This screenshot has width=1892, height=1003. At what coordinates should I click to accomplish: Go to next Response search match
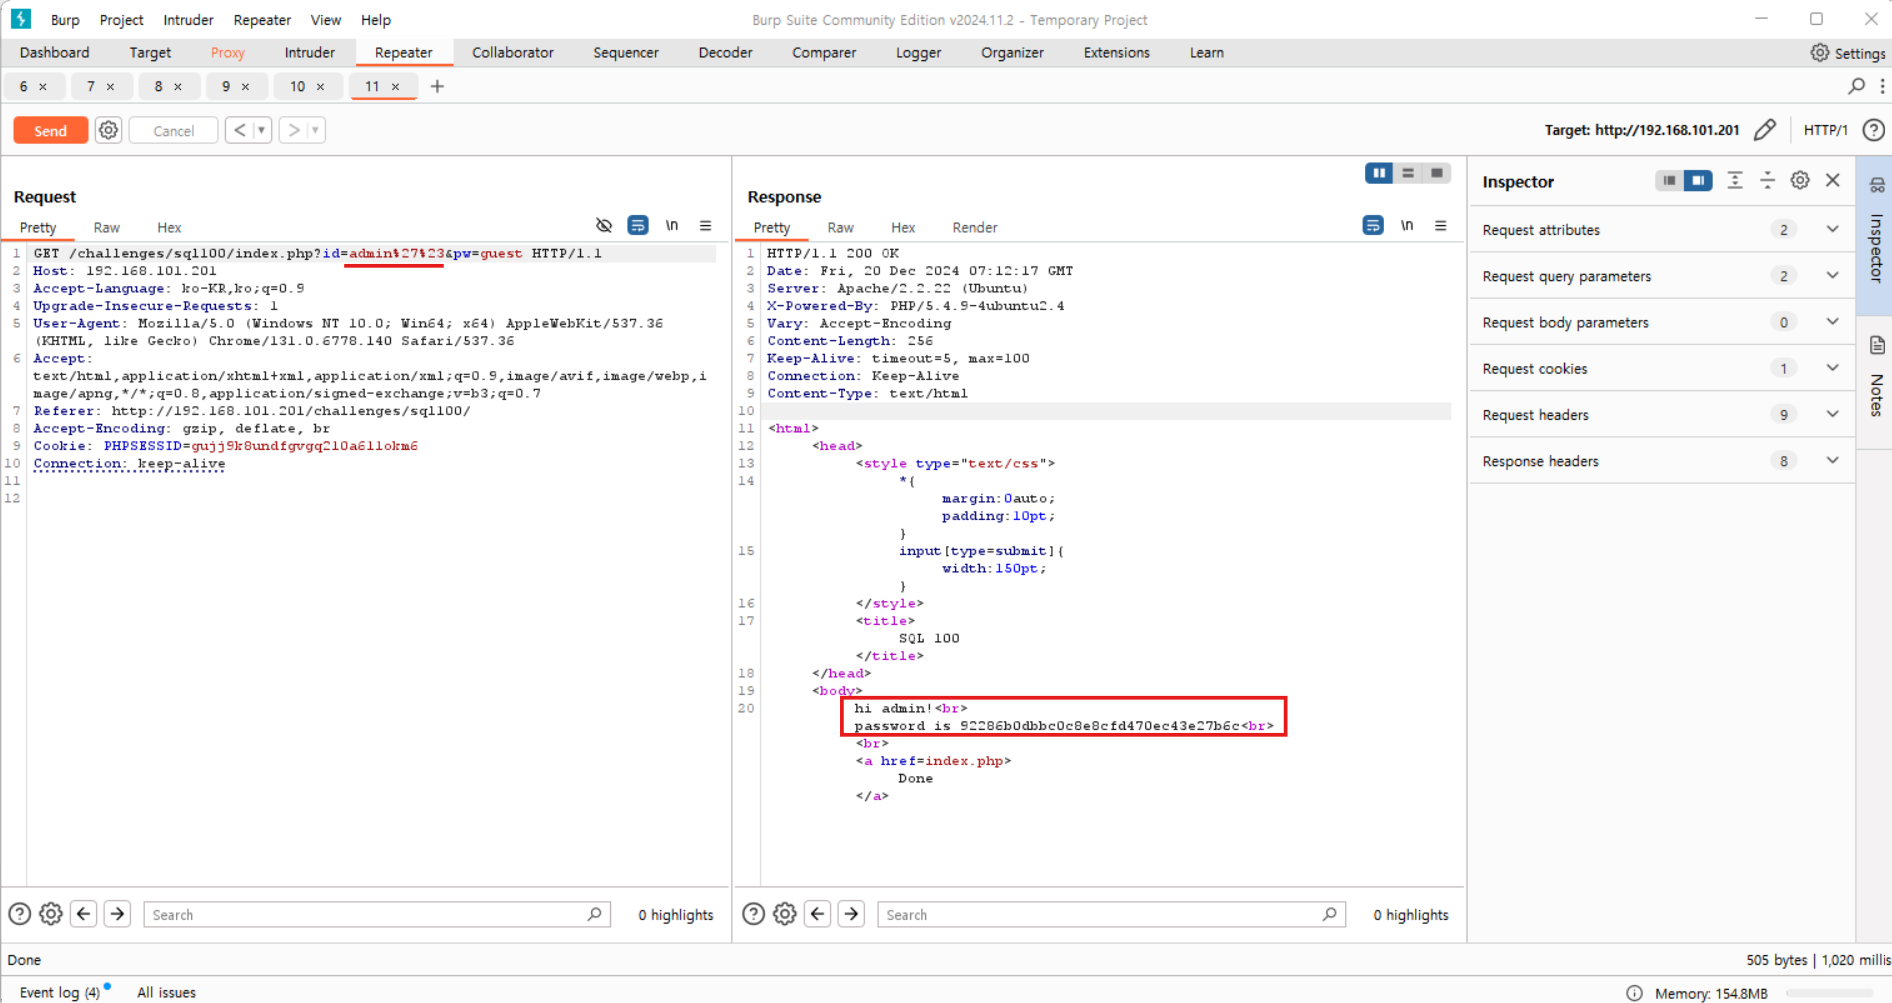[x=851, y=914]
